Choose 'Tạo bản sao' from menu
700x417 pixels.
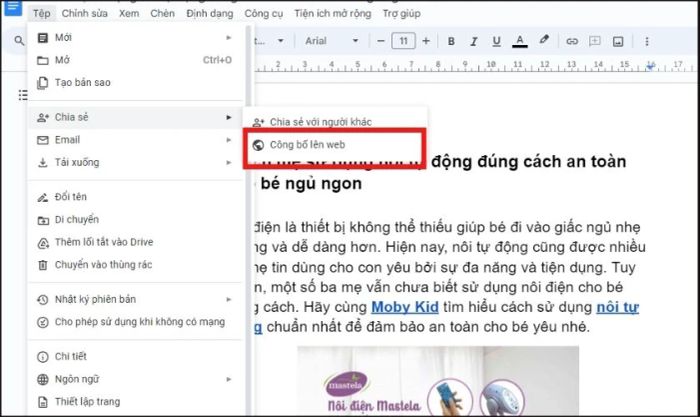(x=82, y=82)
